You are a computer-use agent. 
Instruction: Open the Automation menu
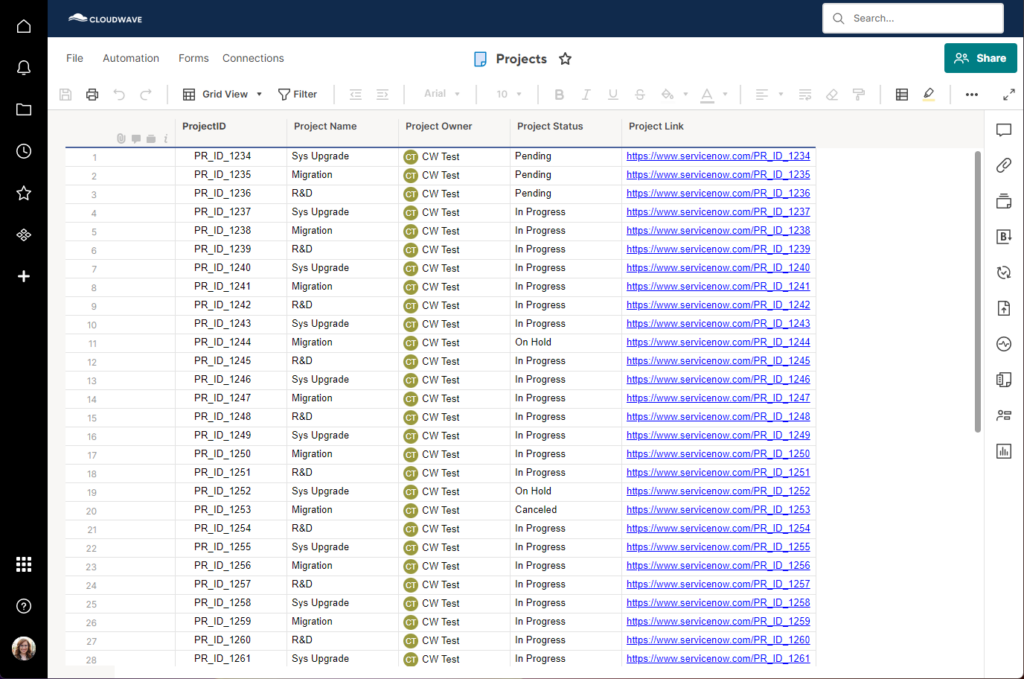(131, 58)
